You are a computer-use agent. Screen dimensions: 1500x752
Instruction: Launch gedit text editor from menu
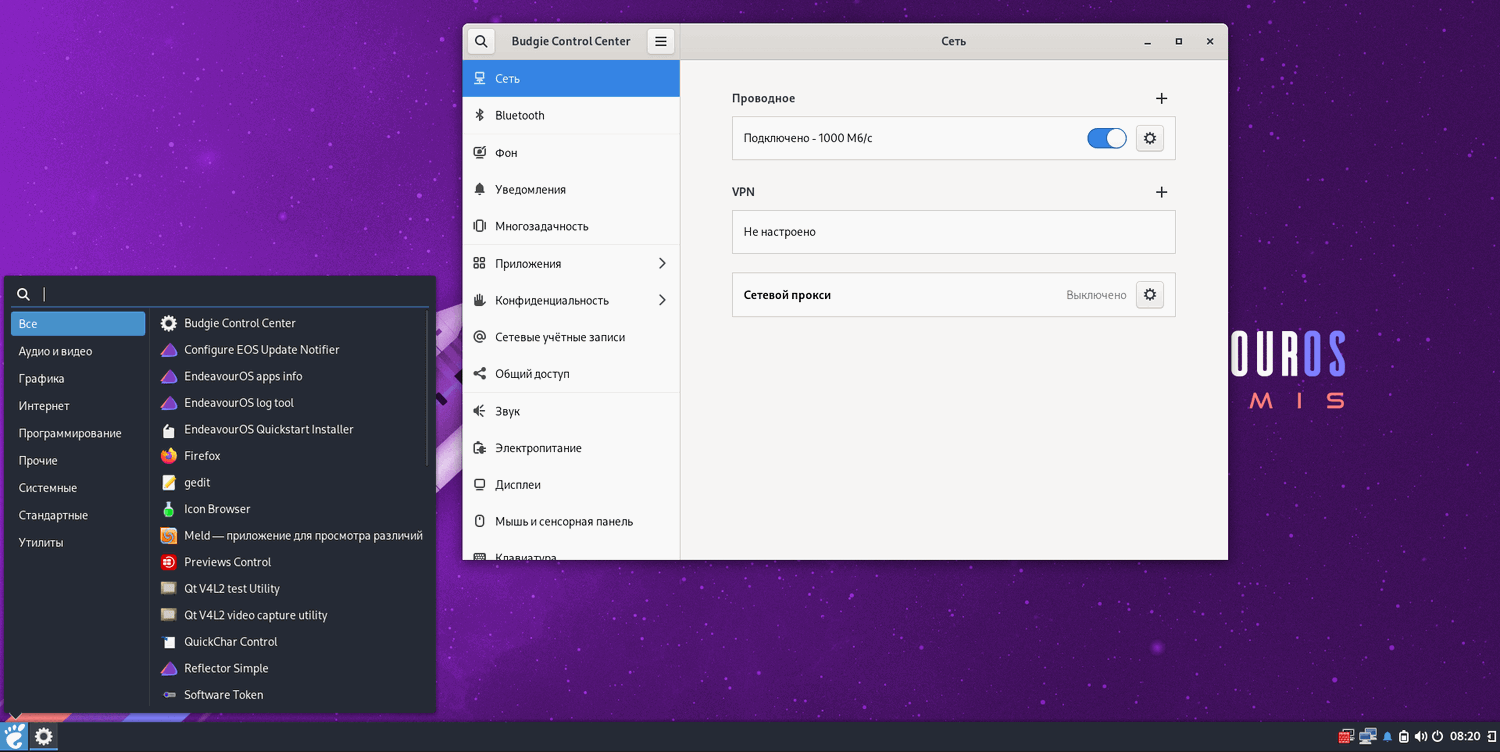290,482
